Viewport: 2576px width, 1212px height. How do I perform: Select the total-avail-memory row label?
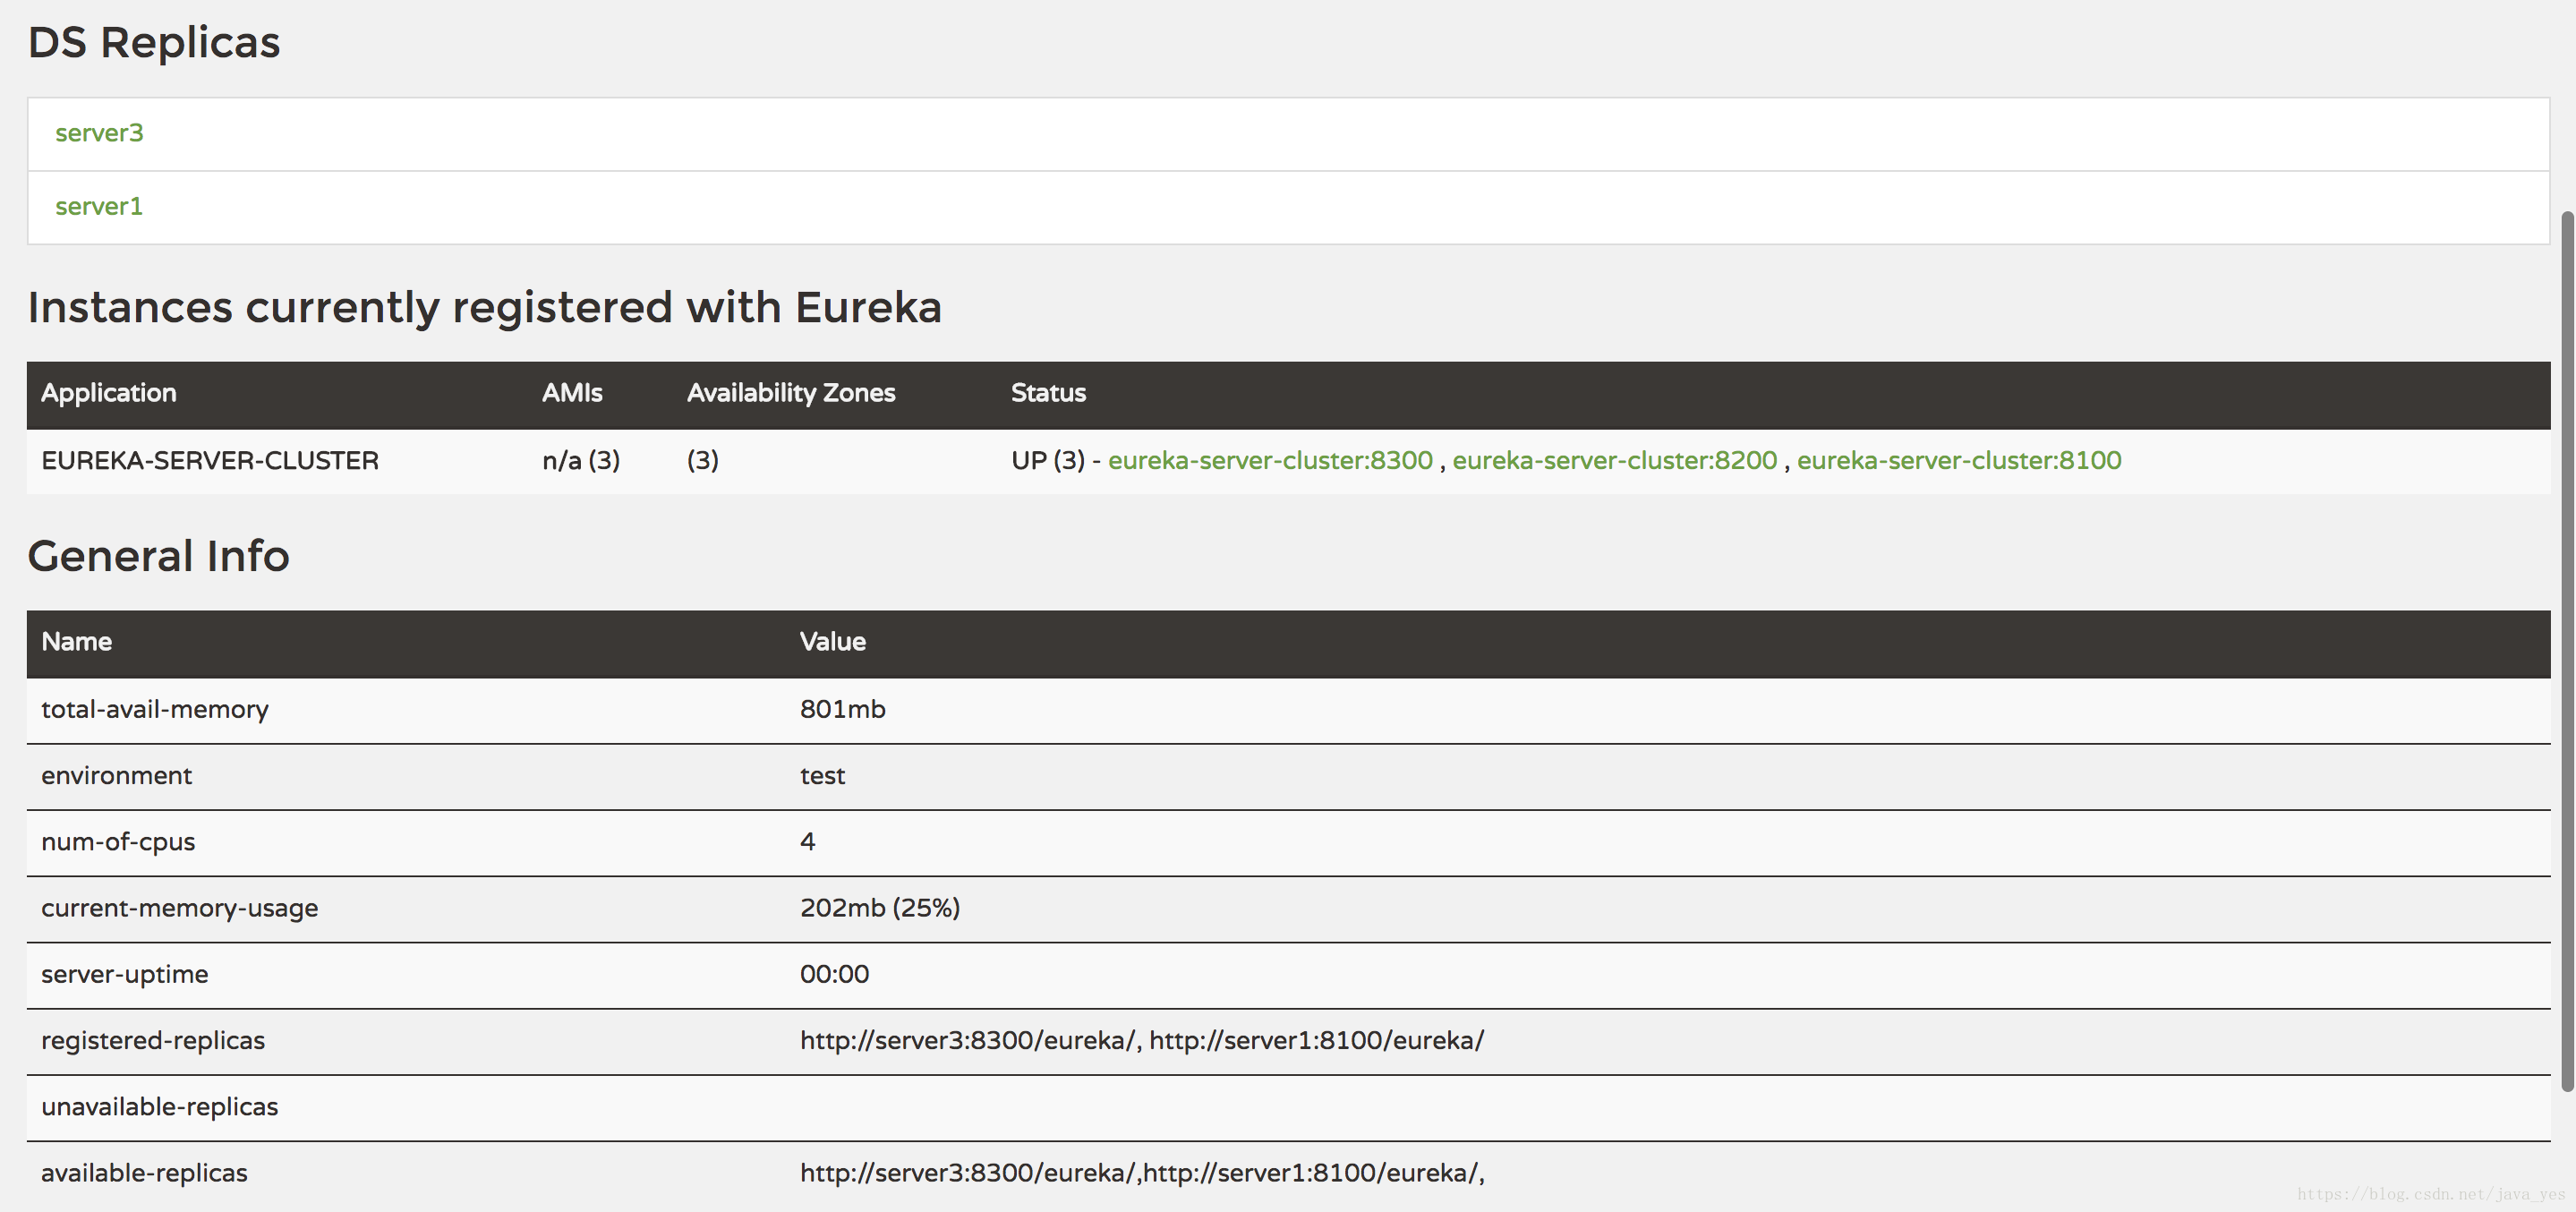coord(155,709)
